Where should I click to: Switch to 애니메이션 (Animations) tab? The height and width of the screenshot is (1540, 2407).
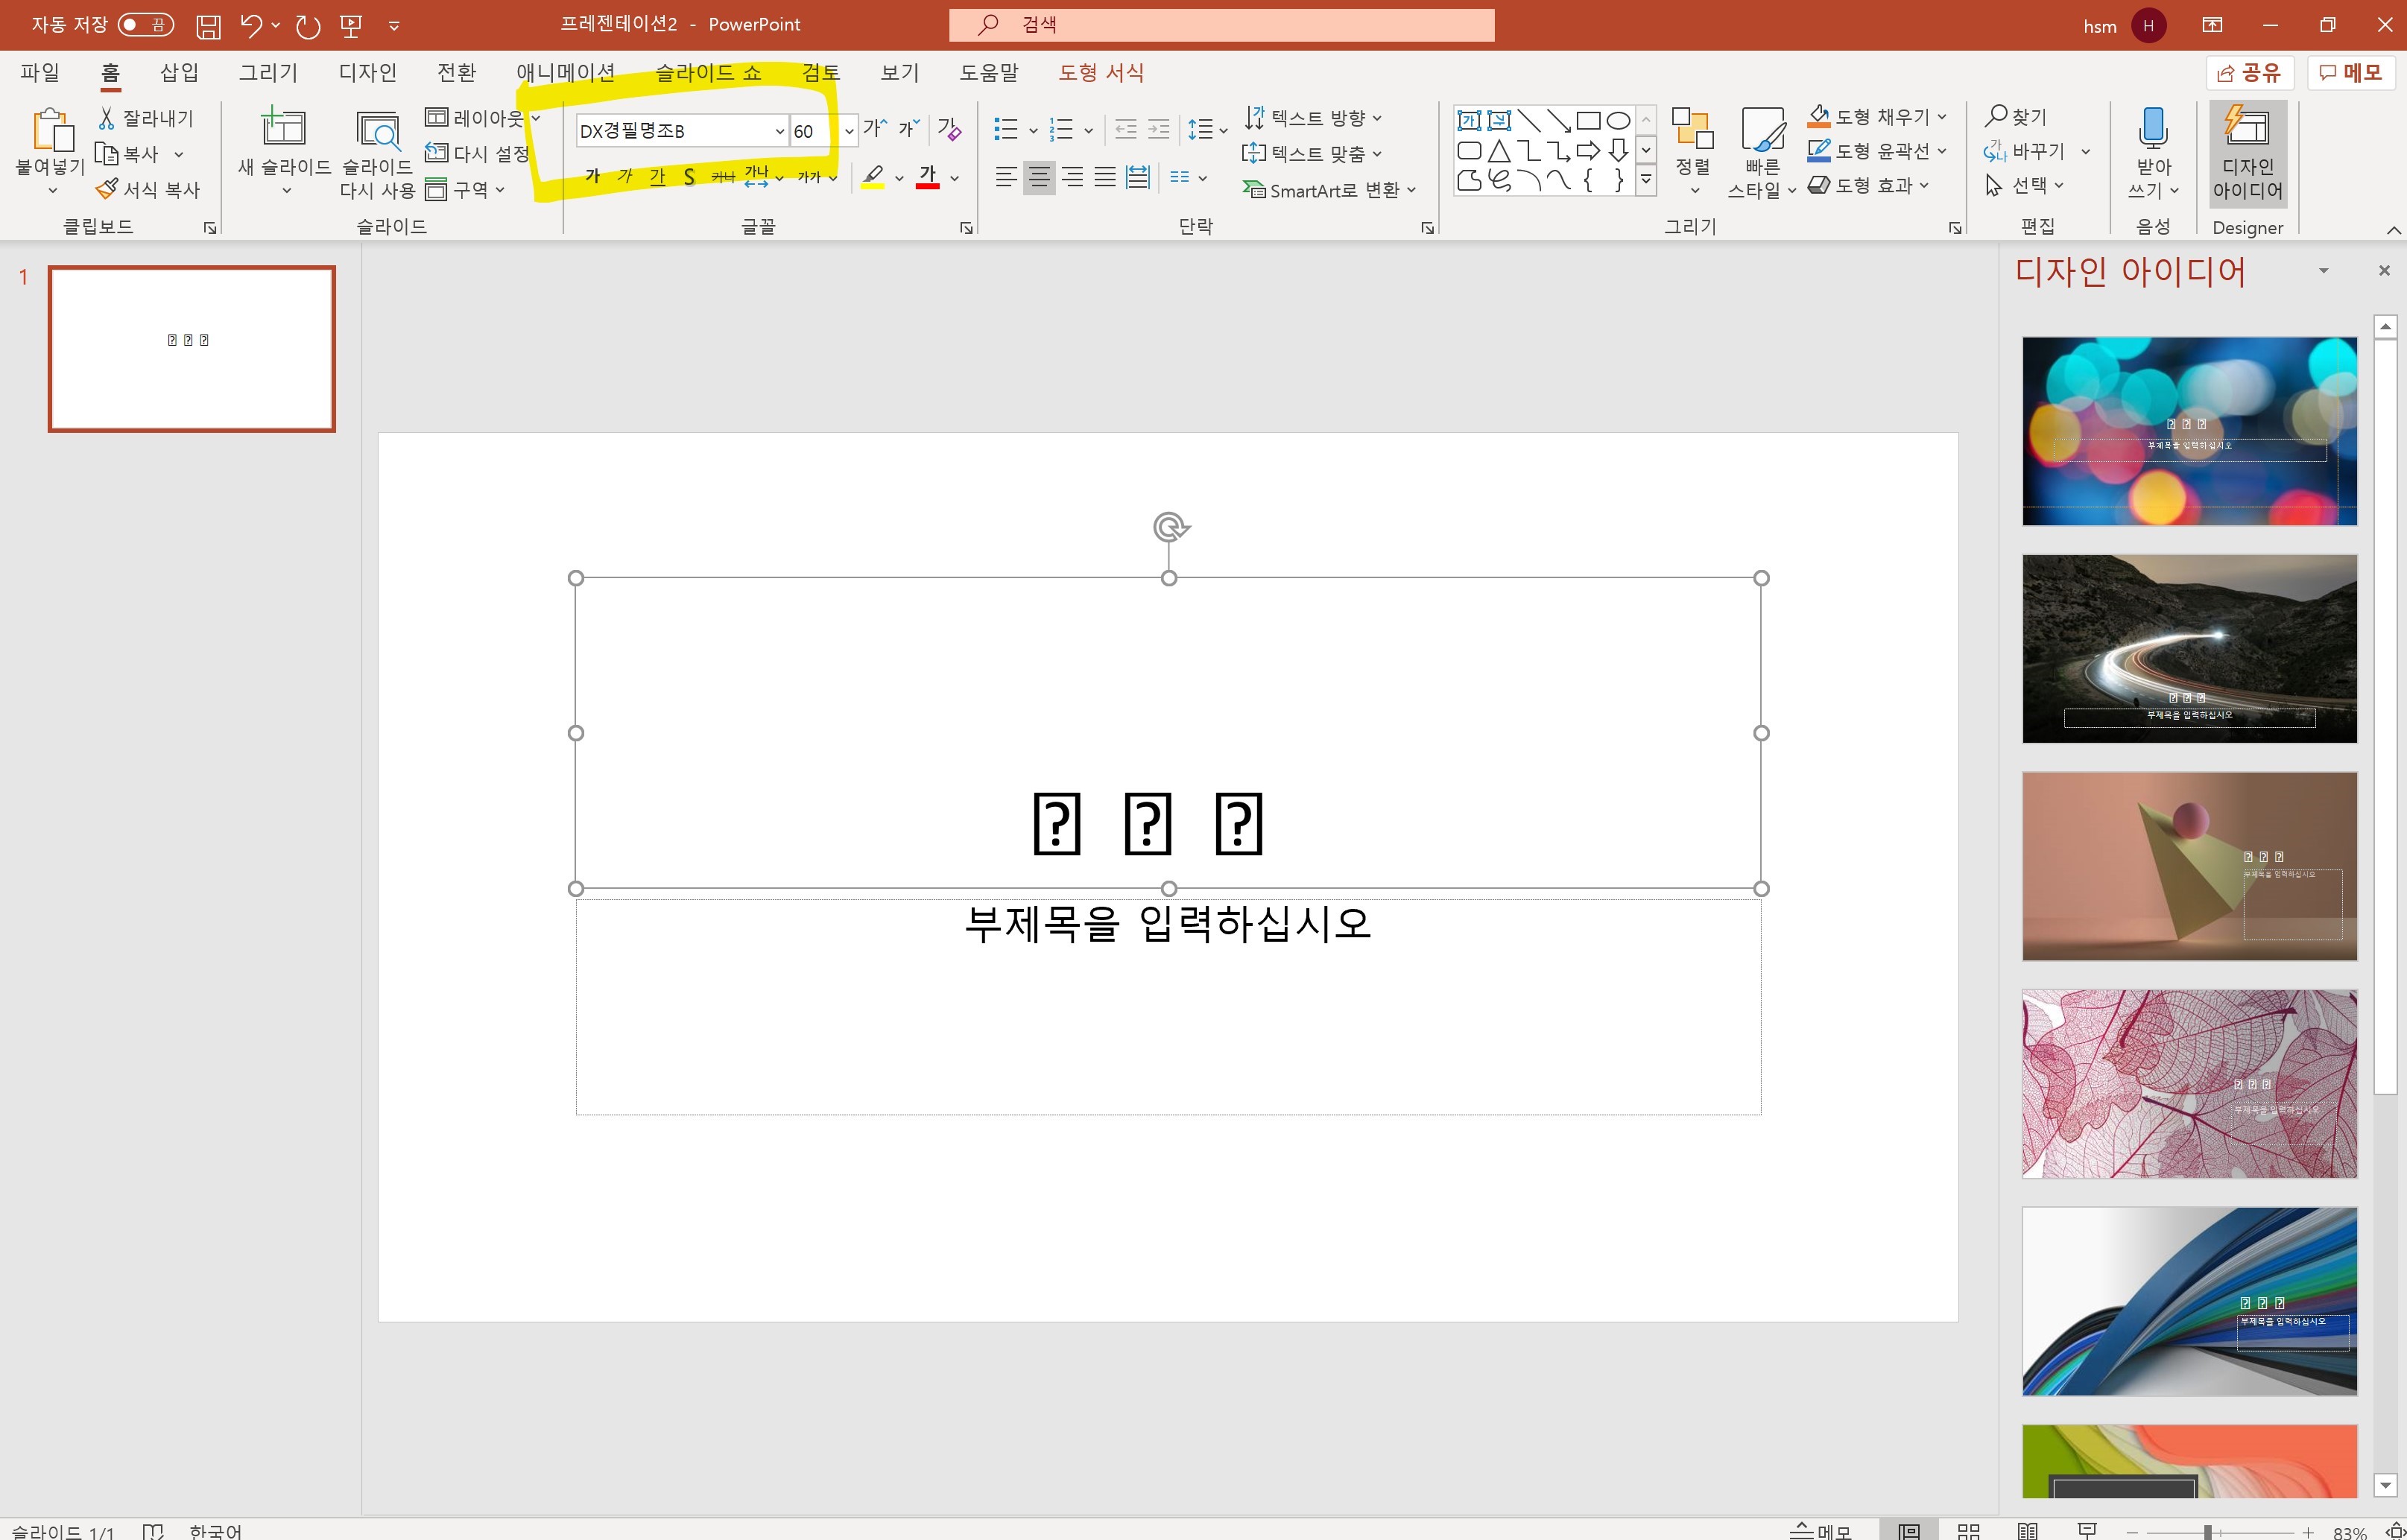click(566, 72)
